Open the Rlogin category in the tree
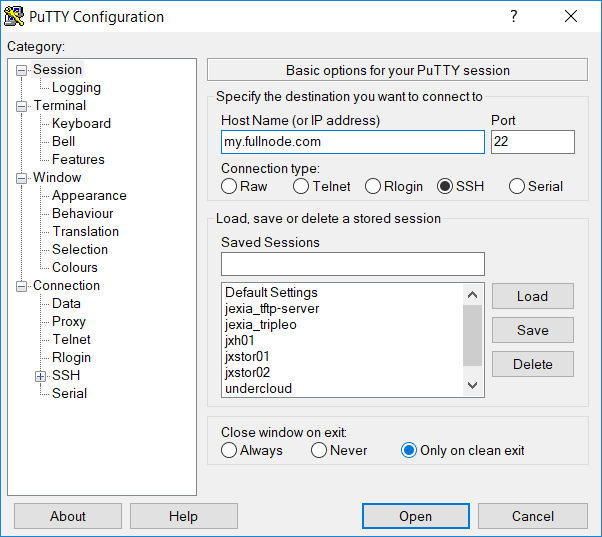Screen dimensions: 602x537 click(71, 358)
